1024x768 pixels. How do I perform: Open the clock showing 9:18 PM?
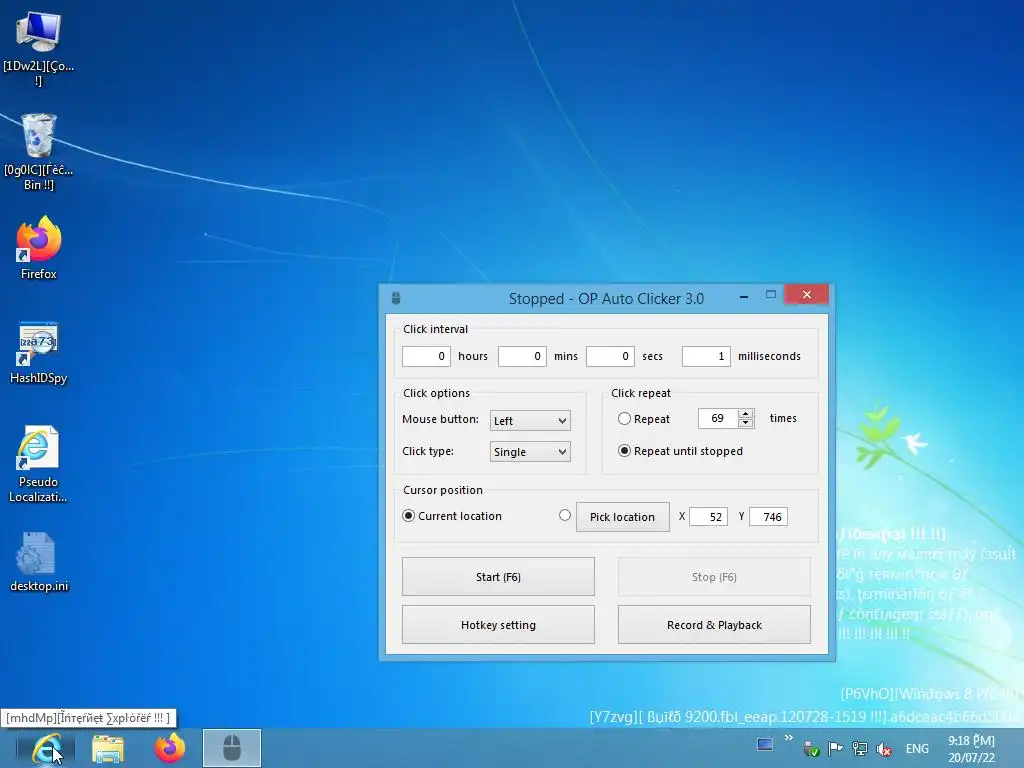972,749
